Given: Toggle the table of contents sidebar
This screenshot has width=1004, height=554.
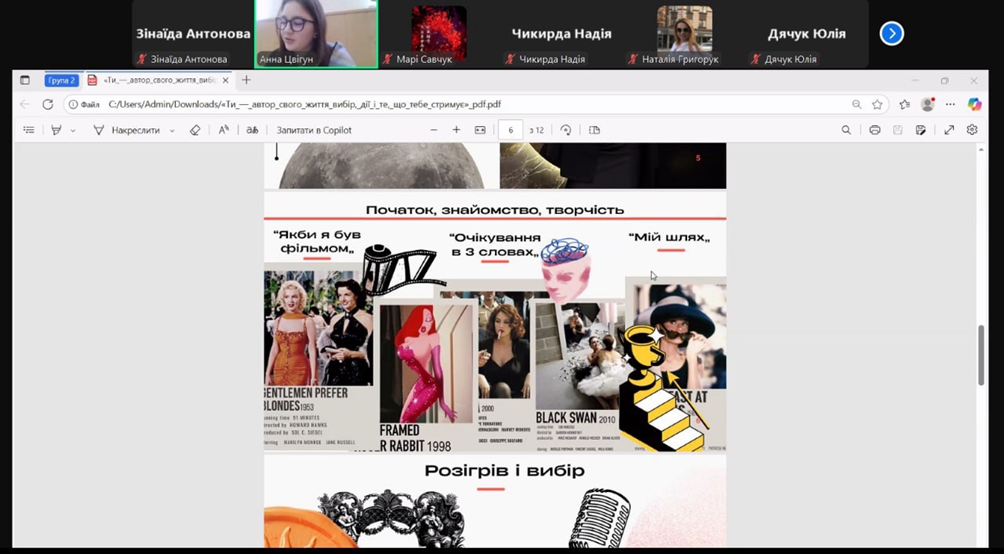Looking at the screenshot, I should 28,130.
